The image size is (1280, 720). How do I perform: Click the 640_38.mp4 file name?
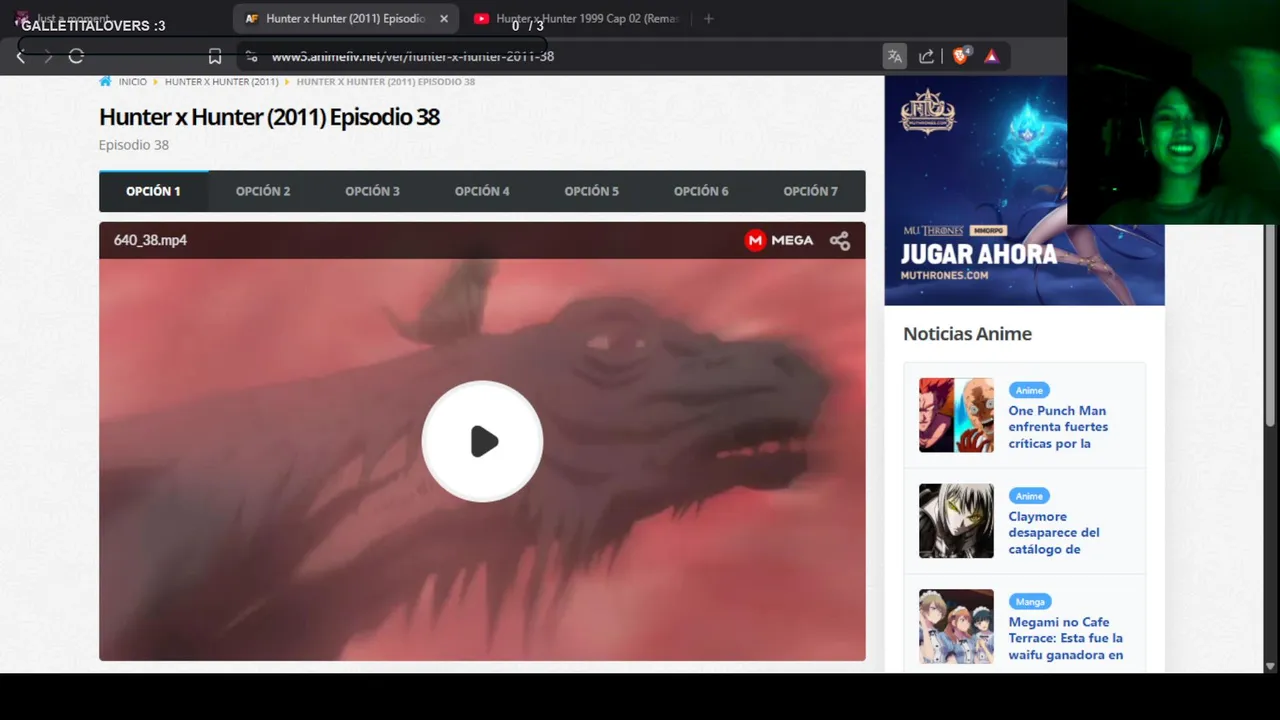150,240
